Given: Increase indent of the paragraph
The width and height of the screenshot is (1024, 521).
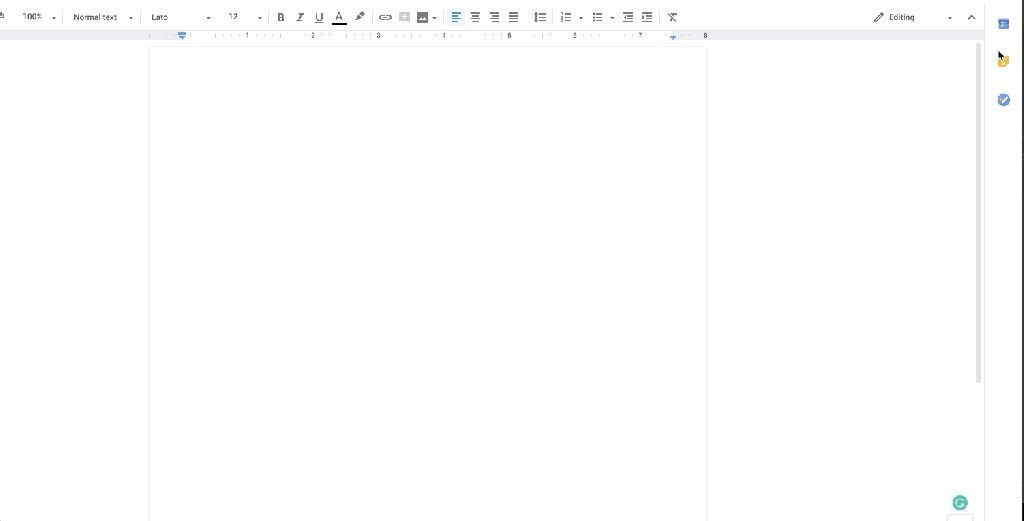Looking at the screenshot, I should click(647, 17).
